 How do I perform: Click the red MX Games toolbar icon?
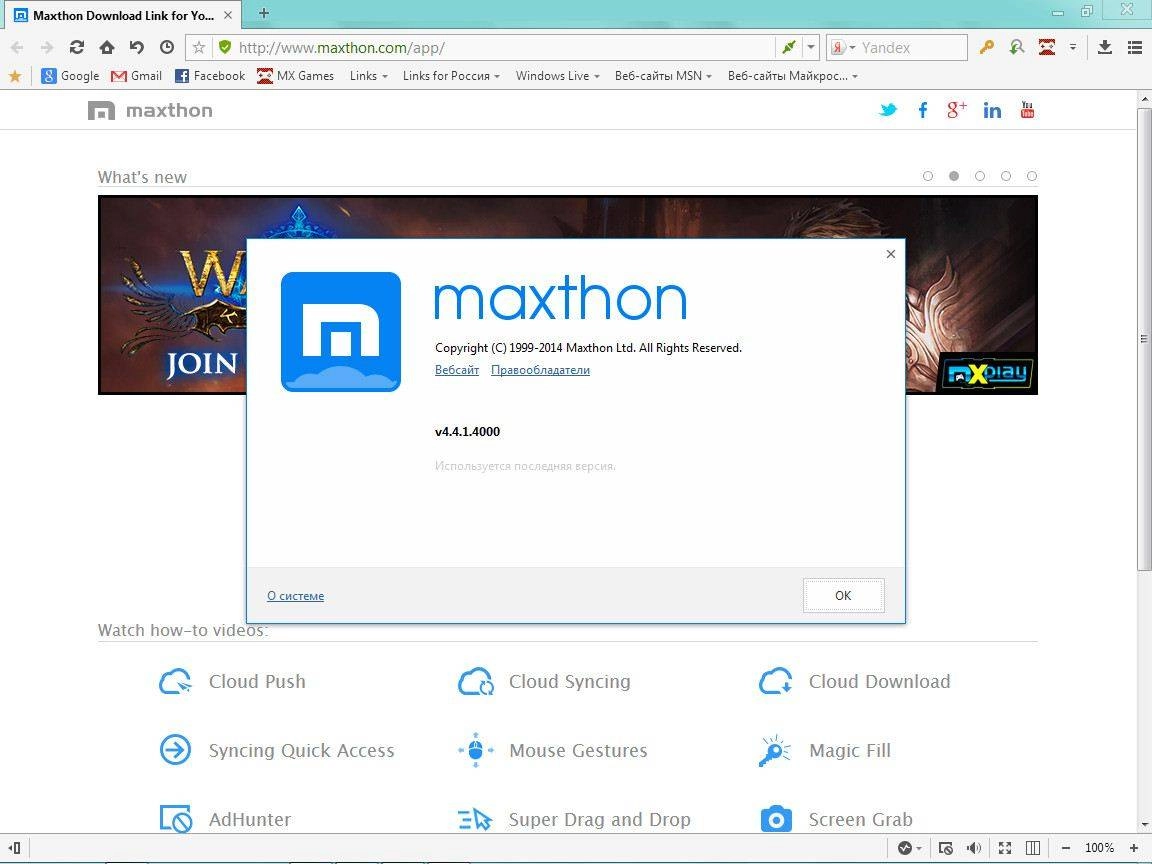pos(1047,48)
